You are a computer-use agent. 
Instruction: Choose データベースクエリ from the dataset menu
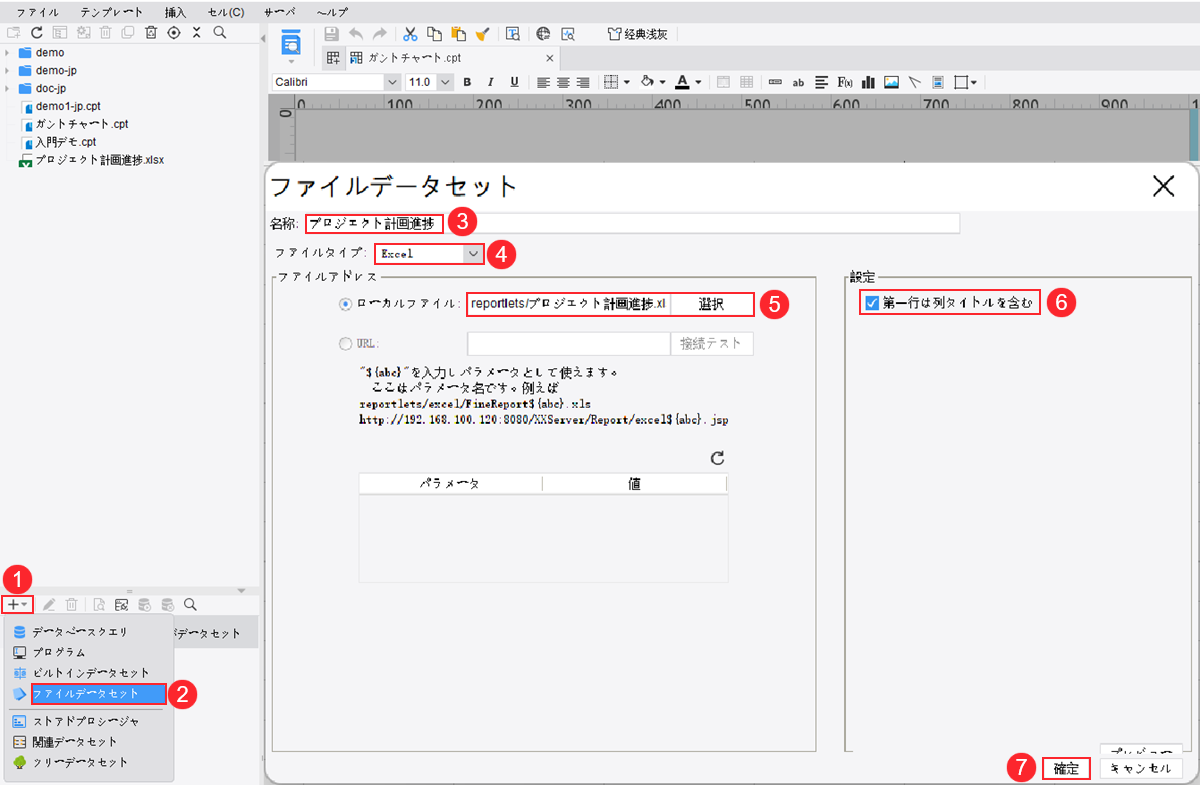pyautogui.click(x=80, y=632)
